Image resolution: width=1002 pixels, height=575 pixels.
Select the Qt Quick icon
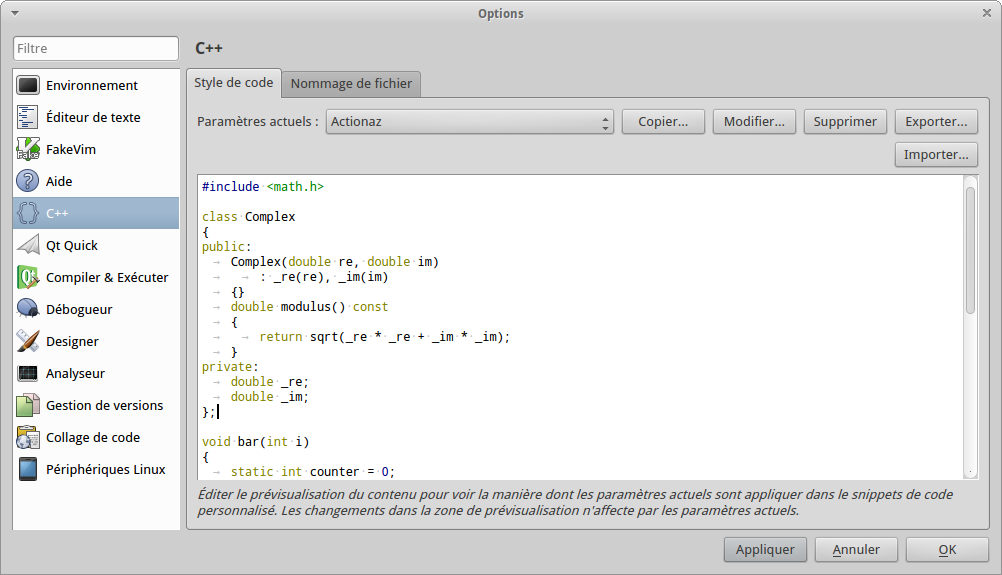click(28, 246)
